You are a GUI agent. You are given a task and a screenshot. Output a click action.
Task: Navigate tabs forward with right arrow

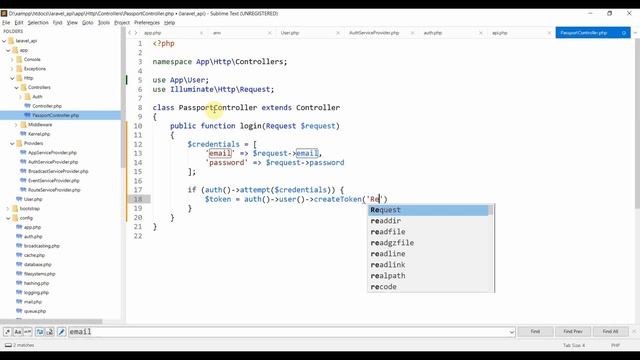click(x=136, y=33)
